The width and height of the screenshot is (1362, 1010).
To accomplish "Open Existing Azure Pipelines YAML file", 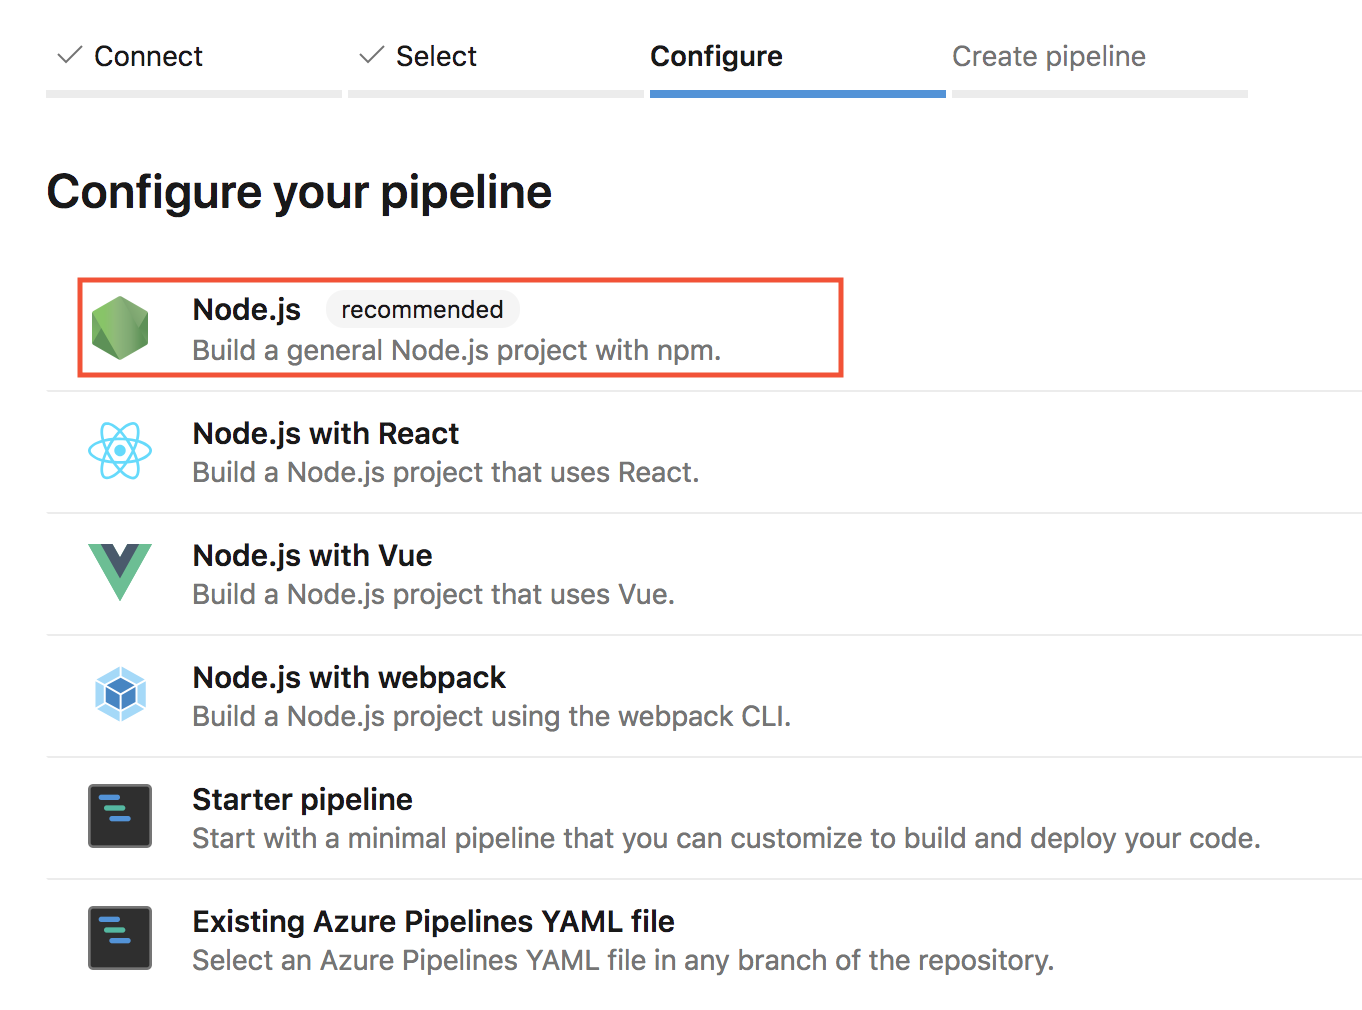I will (x=433, y=922).
